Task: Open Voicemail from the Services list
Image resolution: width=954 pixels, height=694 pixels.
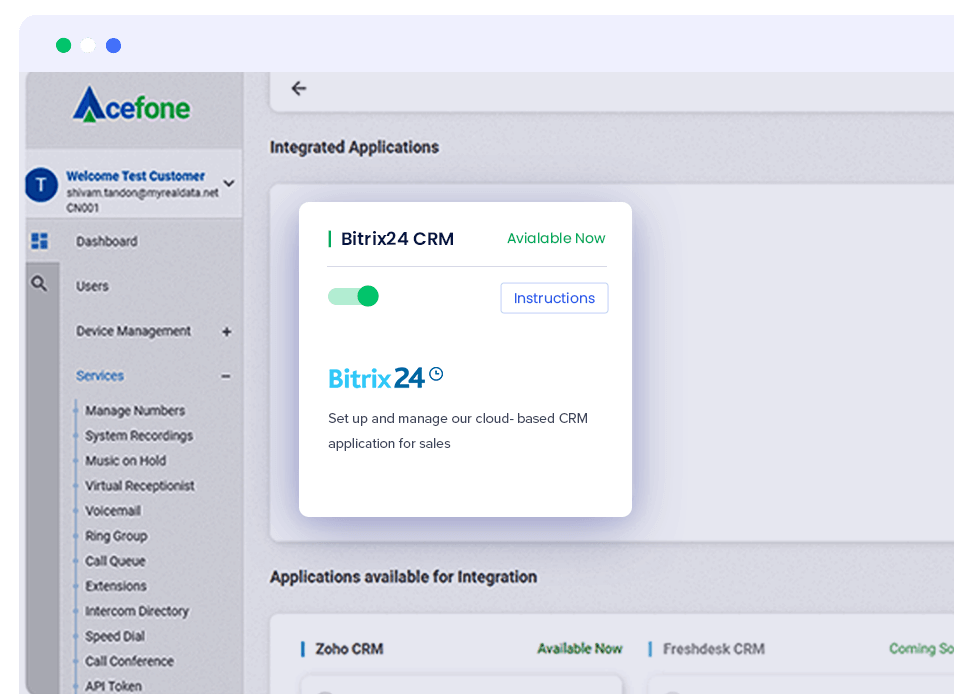Action: pyautogui.click(x=113, y=511)
